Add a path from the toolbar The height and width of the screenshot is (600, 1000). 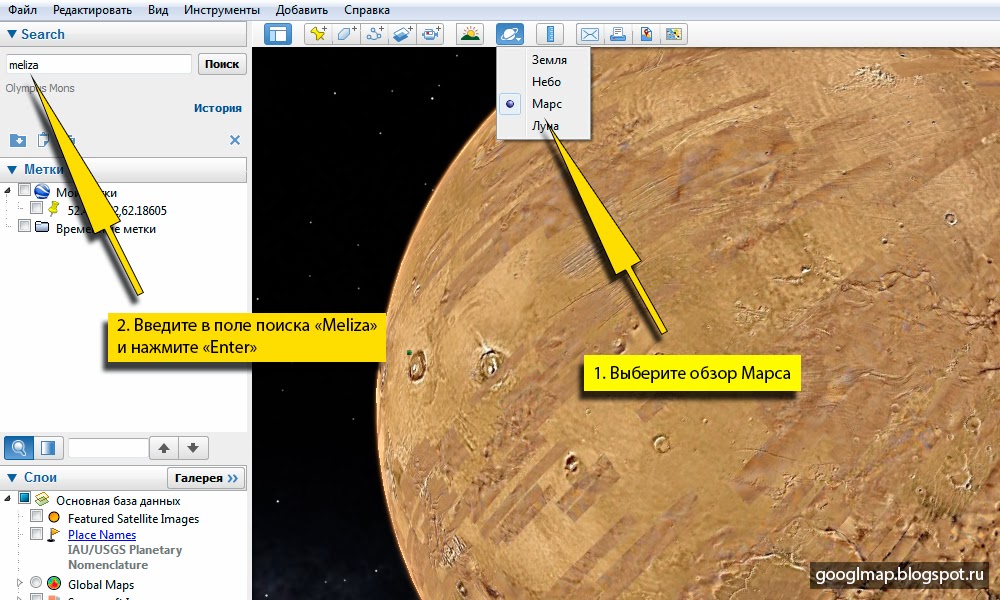[375, 34]
